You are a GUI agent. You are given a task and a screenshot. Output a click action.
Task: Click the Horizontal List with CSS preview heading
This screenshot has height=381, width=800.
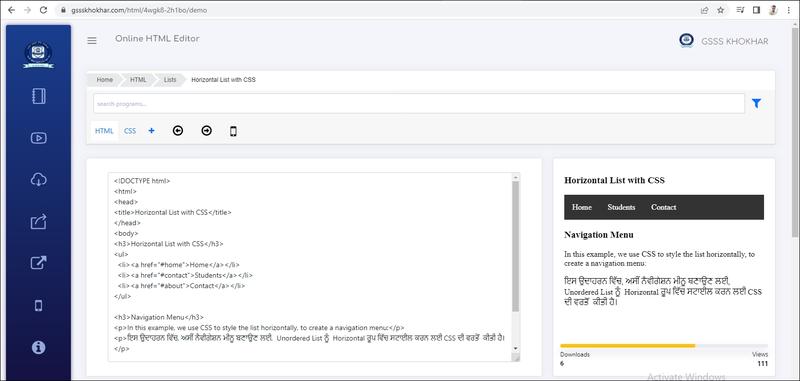click(614, 180)
